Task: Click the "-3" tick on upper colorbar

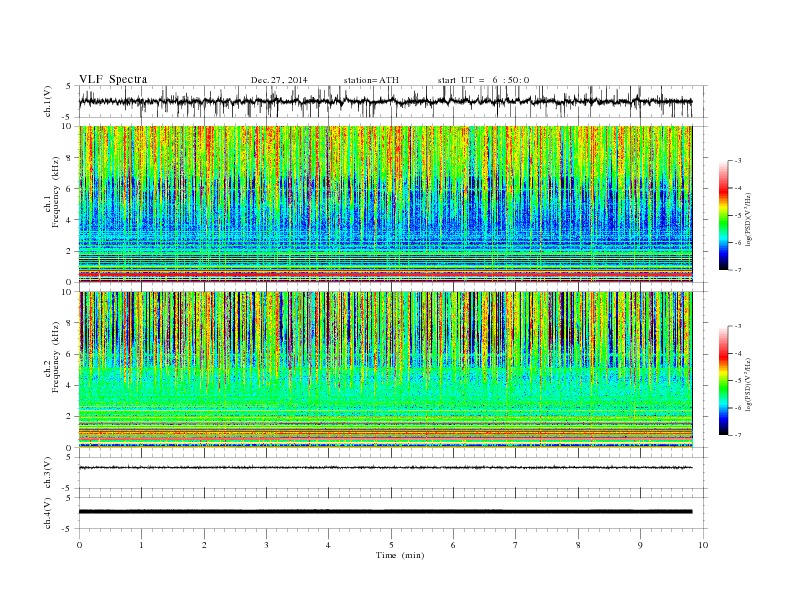Action: coord(738,161)
